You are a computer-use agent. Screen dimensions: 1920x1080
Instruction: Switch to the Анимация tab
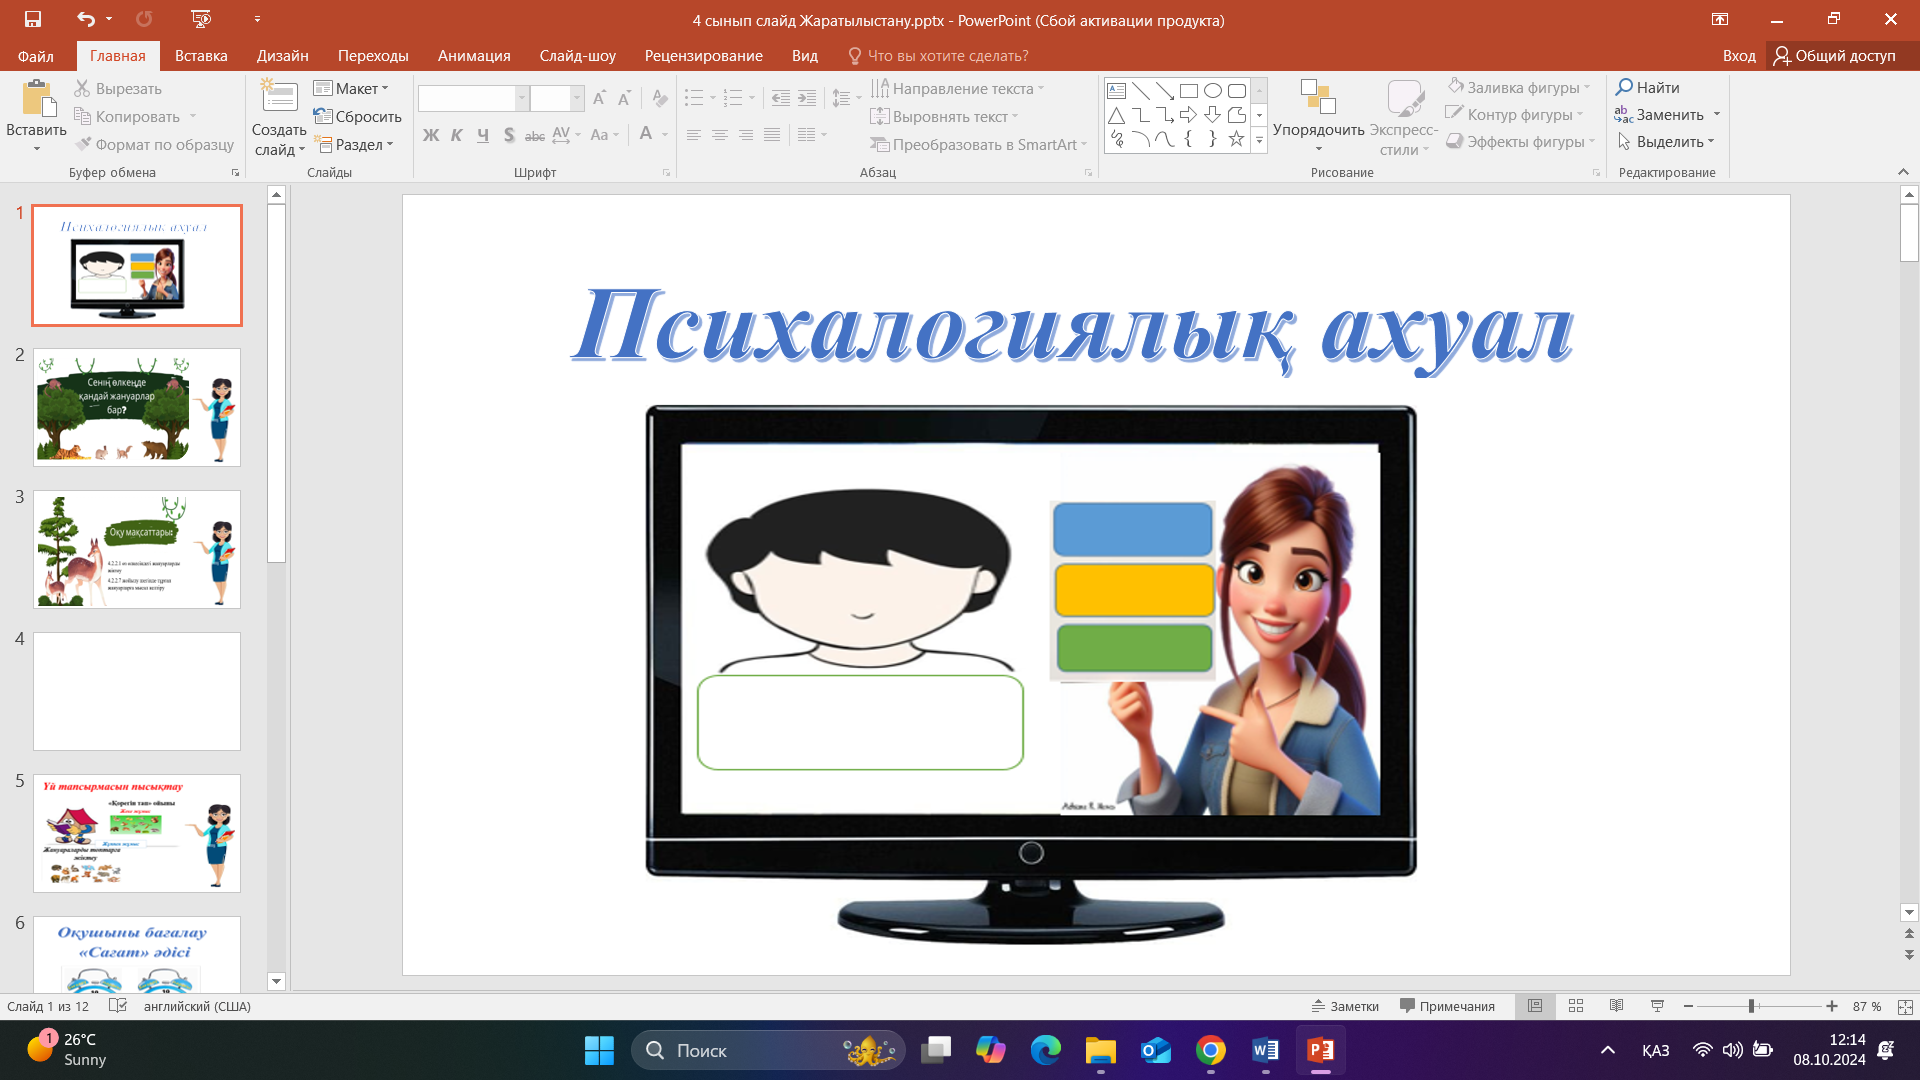pyautogui.click(x=474, y=56)
